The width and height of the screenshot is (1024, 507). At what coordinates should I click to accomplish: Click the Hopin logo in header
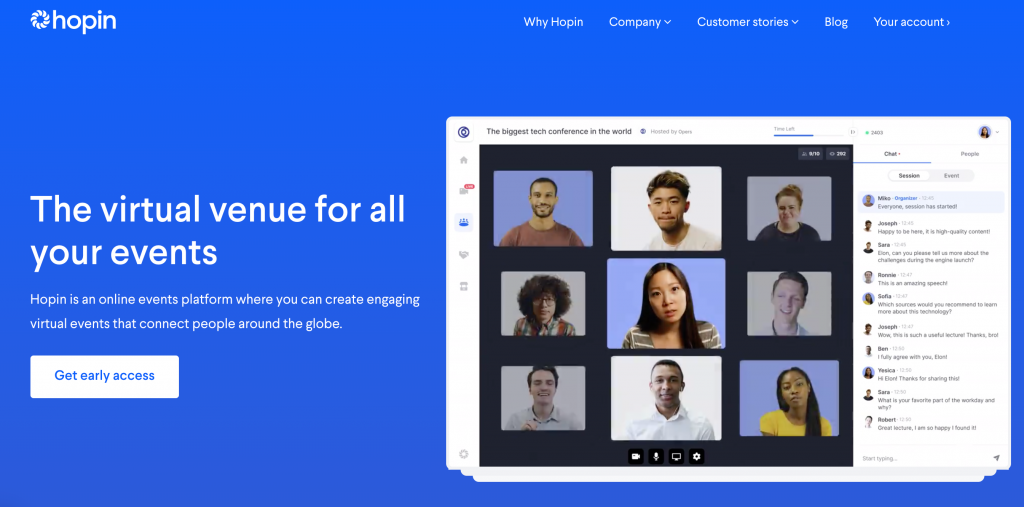(x=73, y=22)
